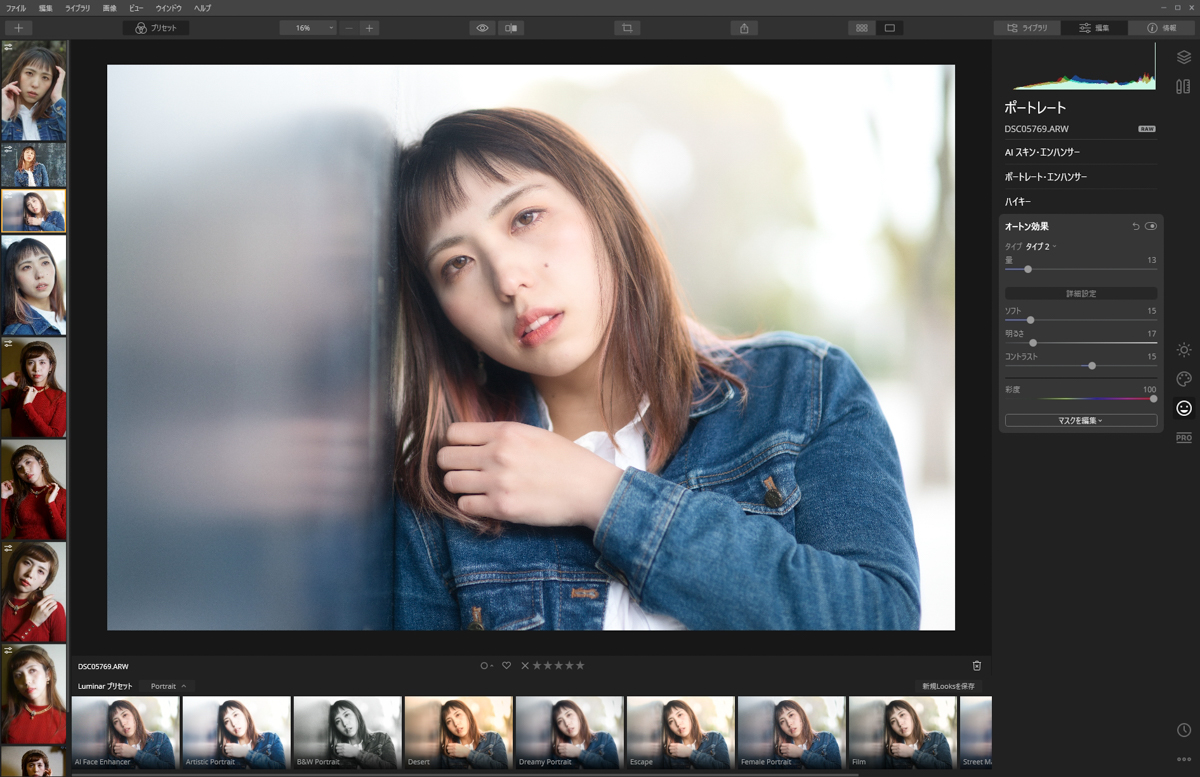The width and height of the screenshot is (1200, 777).
Task: Toggle オートン効果 visibility eye
Action: pyautogui.click(x=1151, y=227)
